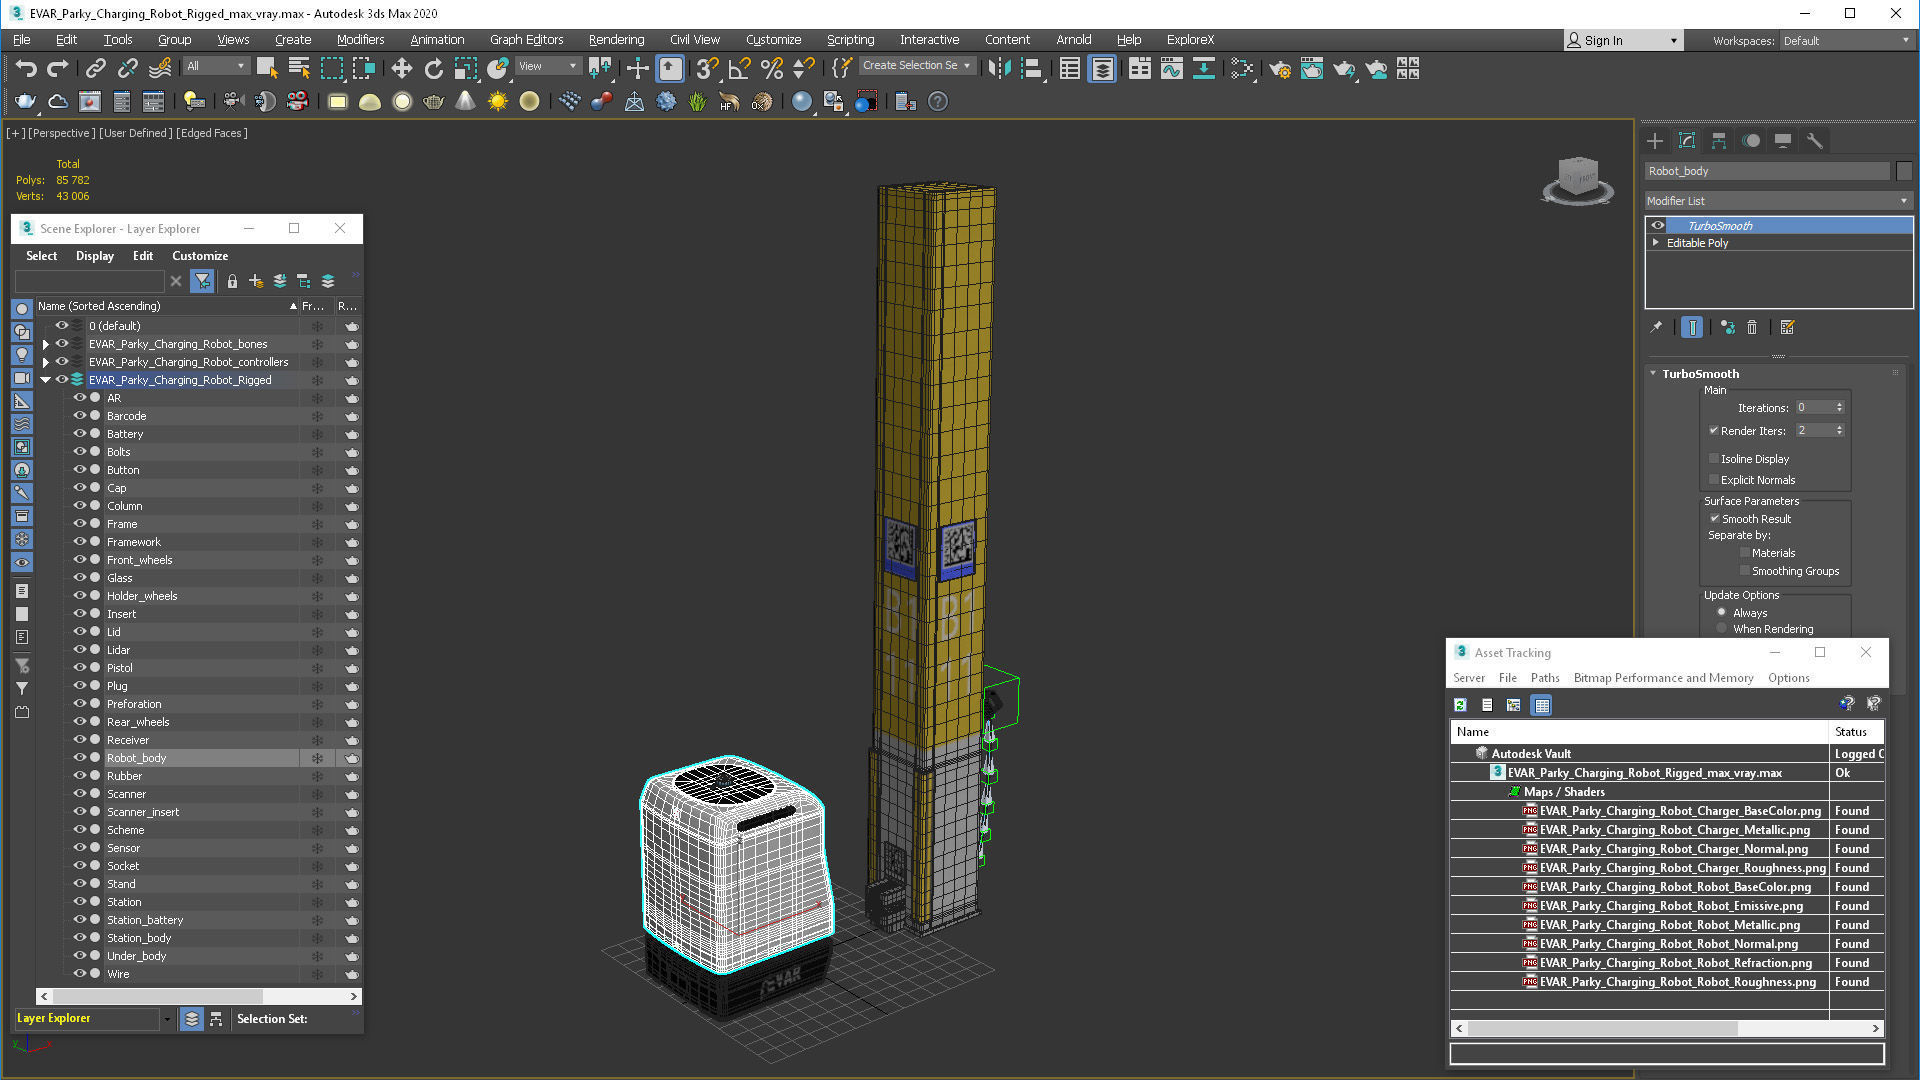Collapse the TurboSmooth rollout
Viewport: 1920px width, 1080px height.
pyautogui.click(x=1653, y=373)
